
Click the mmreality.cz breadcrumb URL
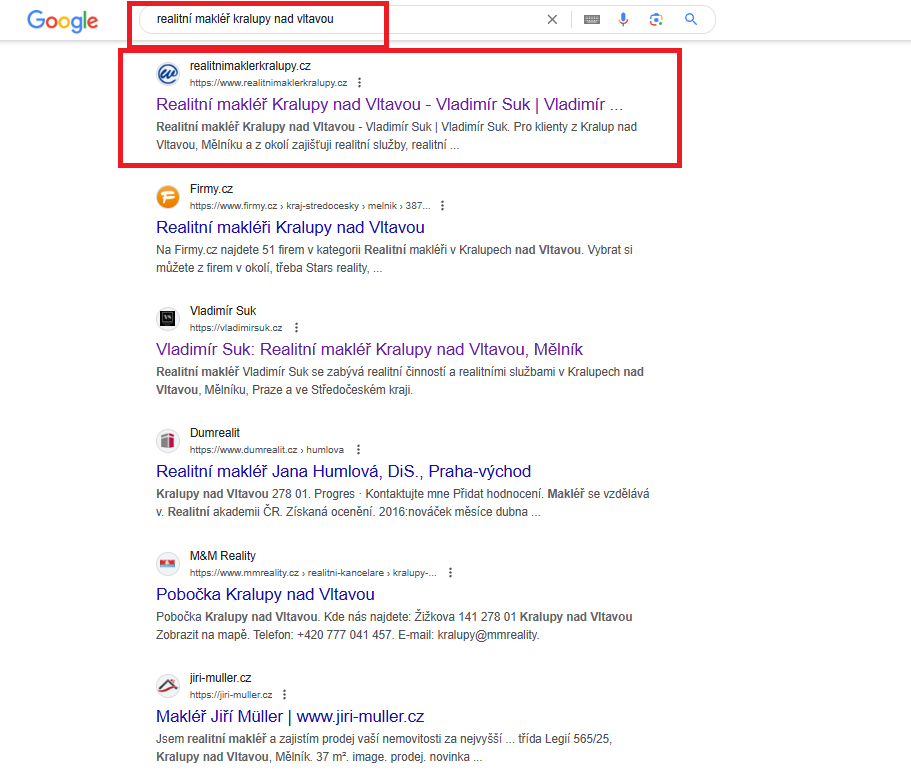[313, 573]
